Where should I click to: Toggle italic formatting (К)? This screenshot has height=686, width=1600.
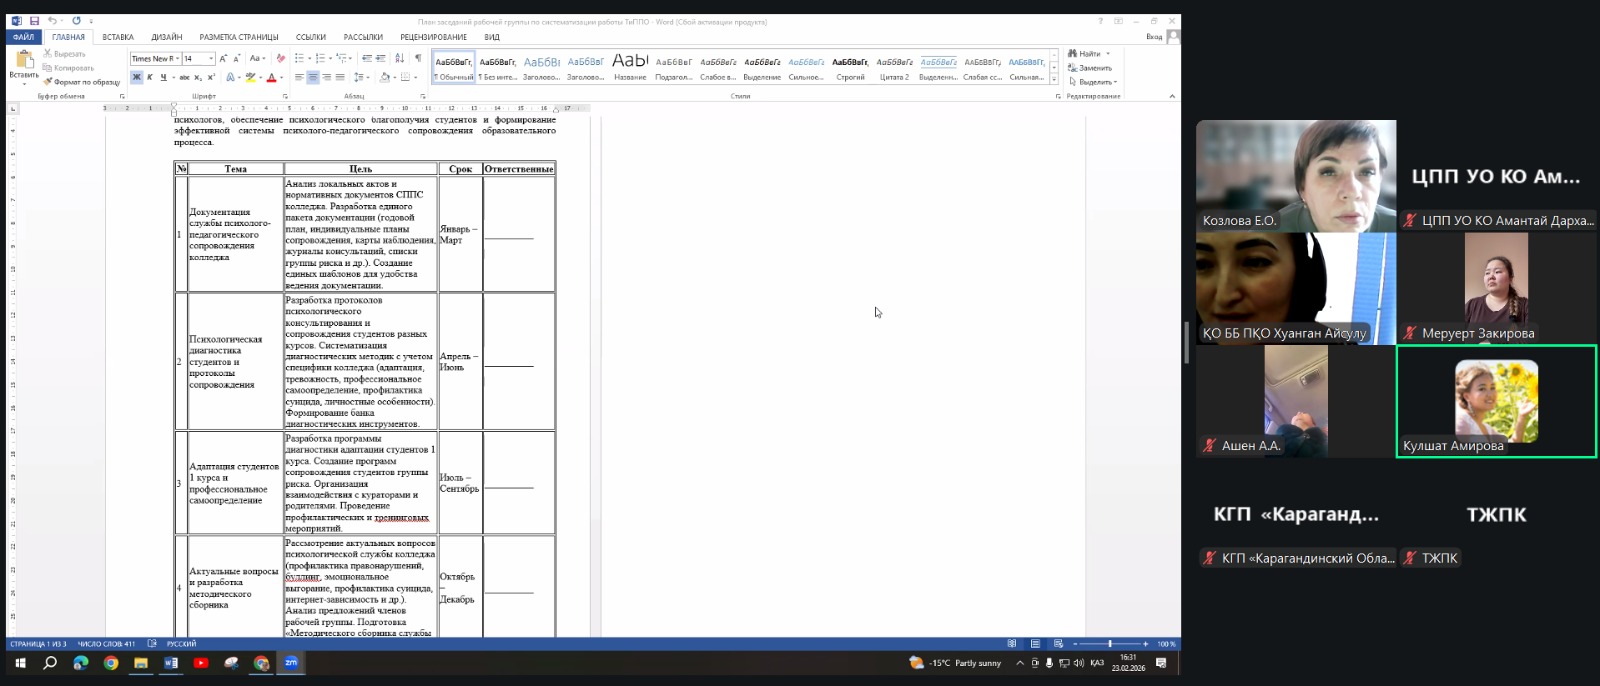point(150,77)
